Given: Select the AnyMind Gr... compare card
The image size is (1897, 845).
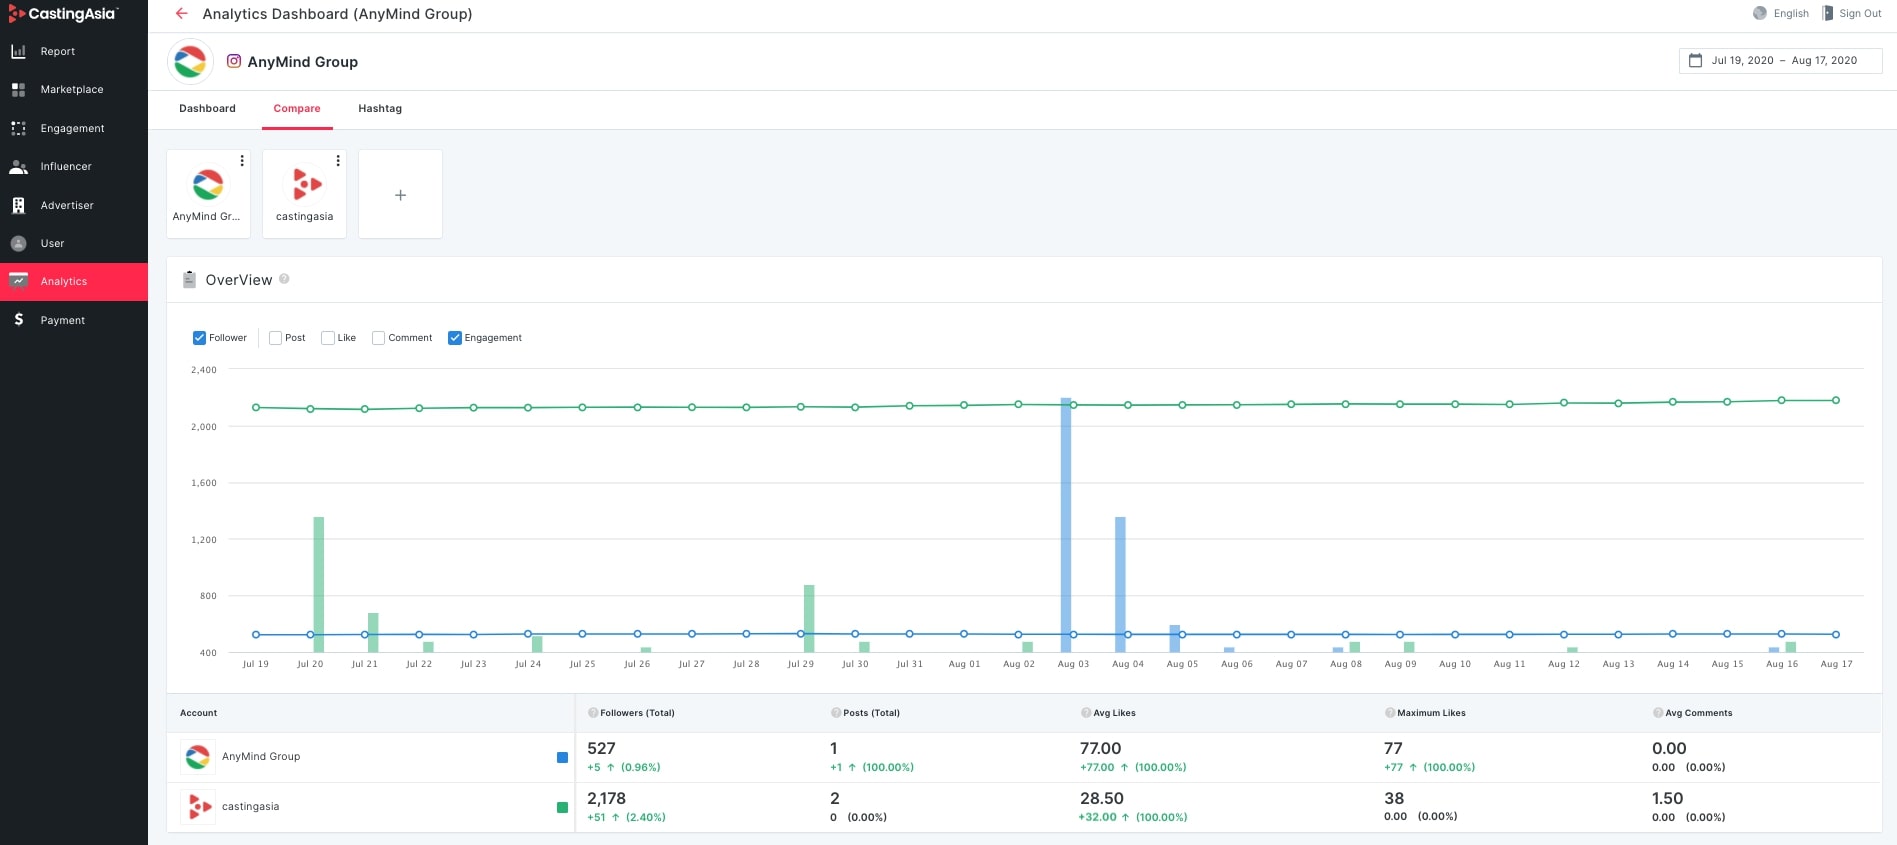Looking at the screenshot, I should point(208,194).
